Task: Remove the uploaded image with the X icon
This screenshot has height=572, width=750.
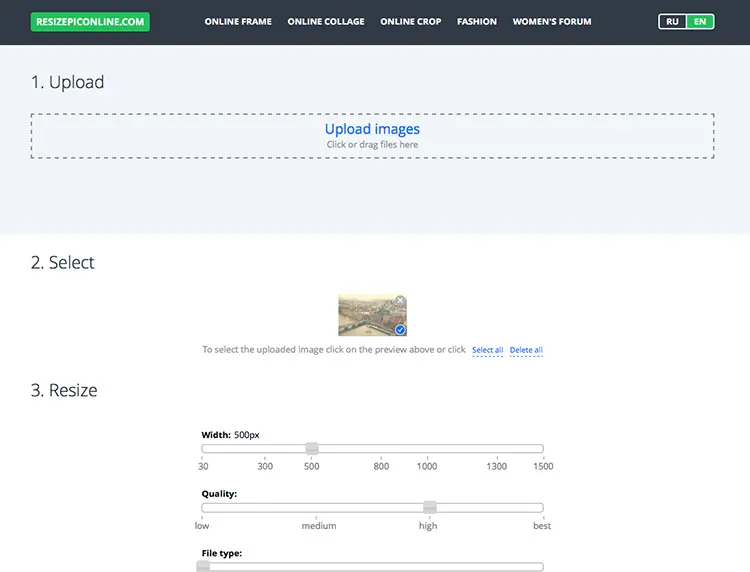Action: [x=400, y=300]
